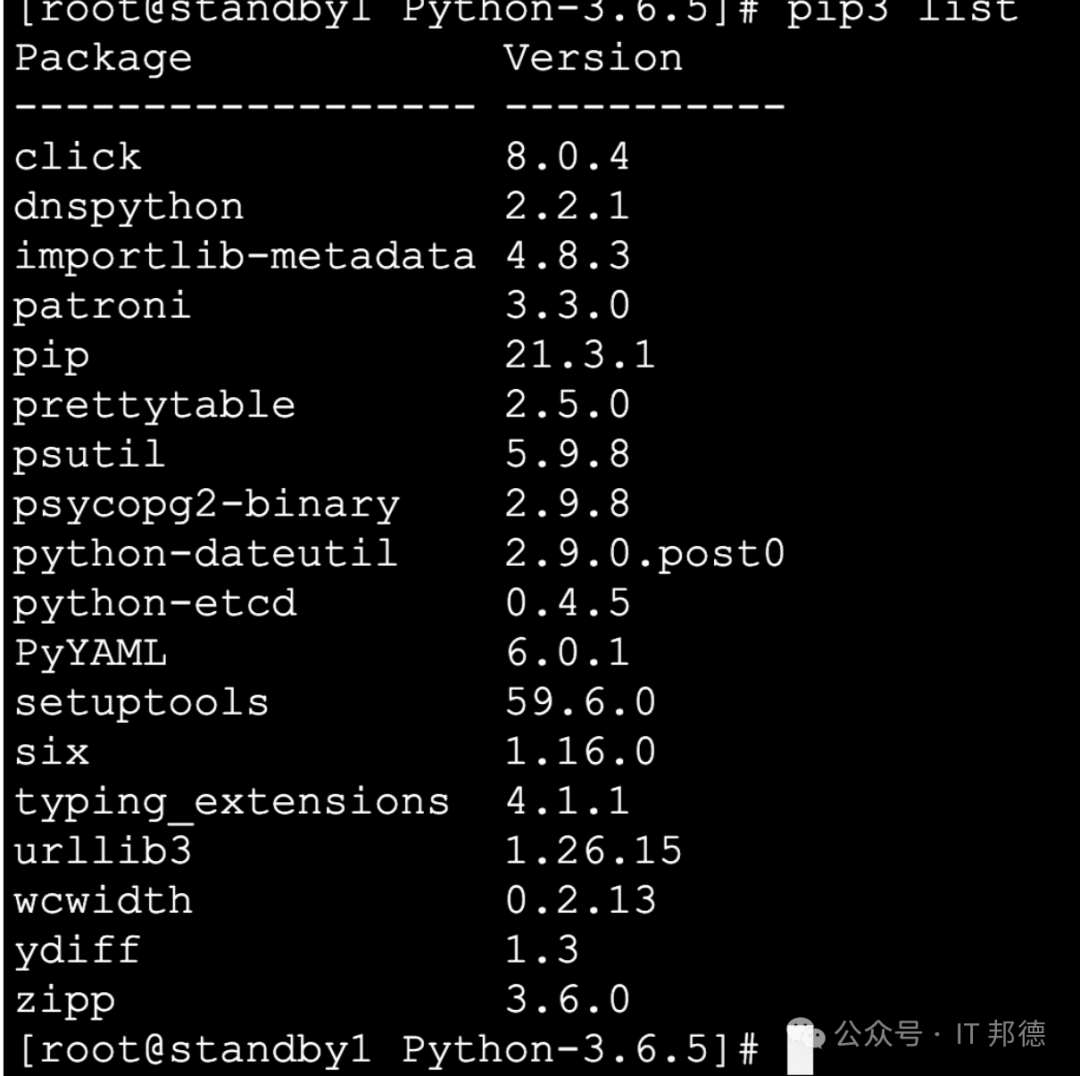Click the 'zipp' package entry
Screen dimensions: 1080x1076
click(65, 1001)
